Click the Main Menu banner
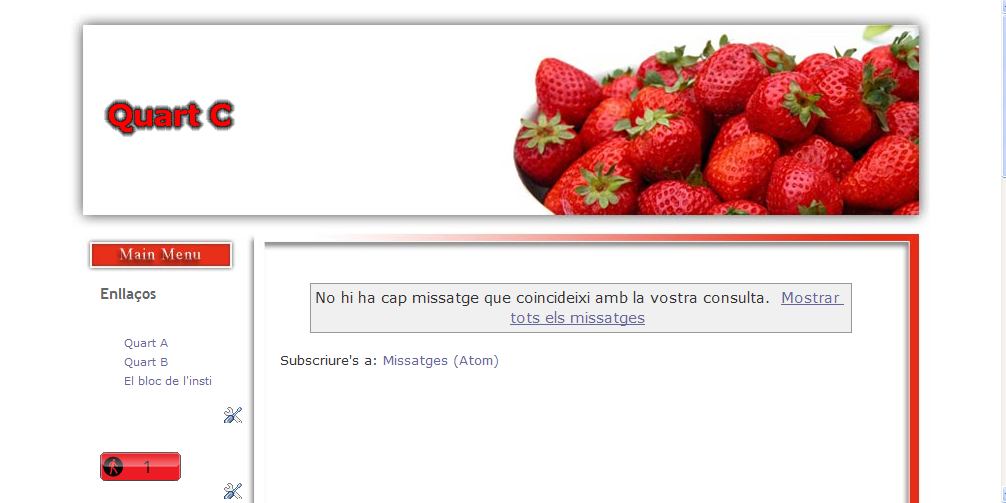The width and height of the screenshot is (1006, 503). coord(160,255)
